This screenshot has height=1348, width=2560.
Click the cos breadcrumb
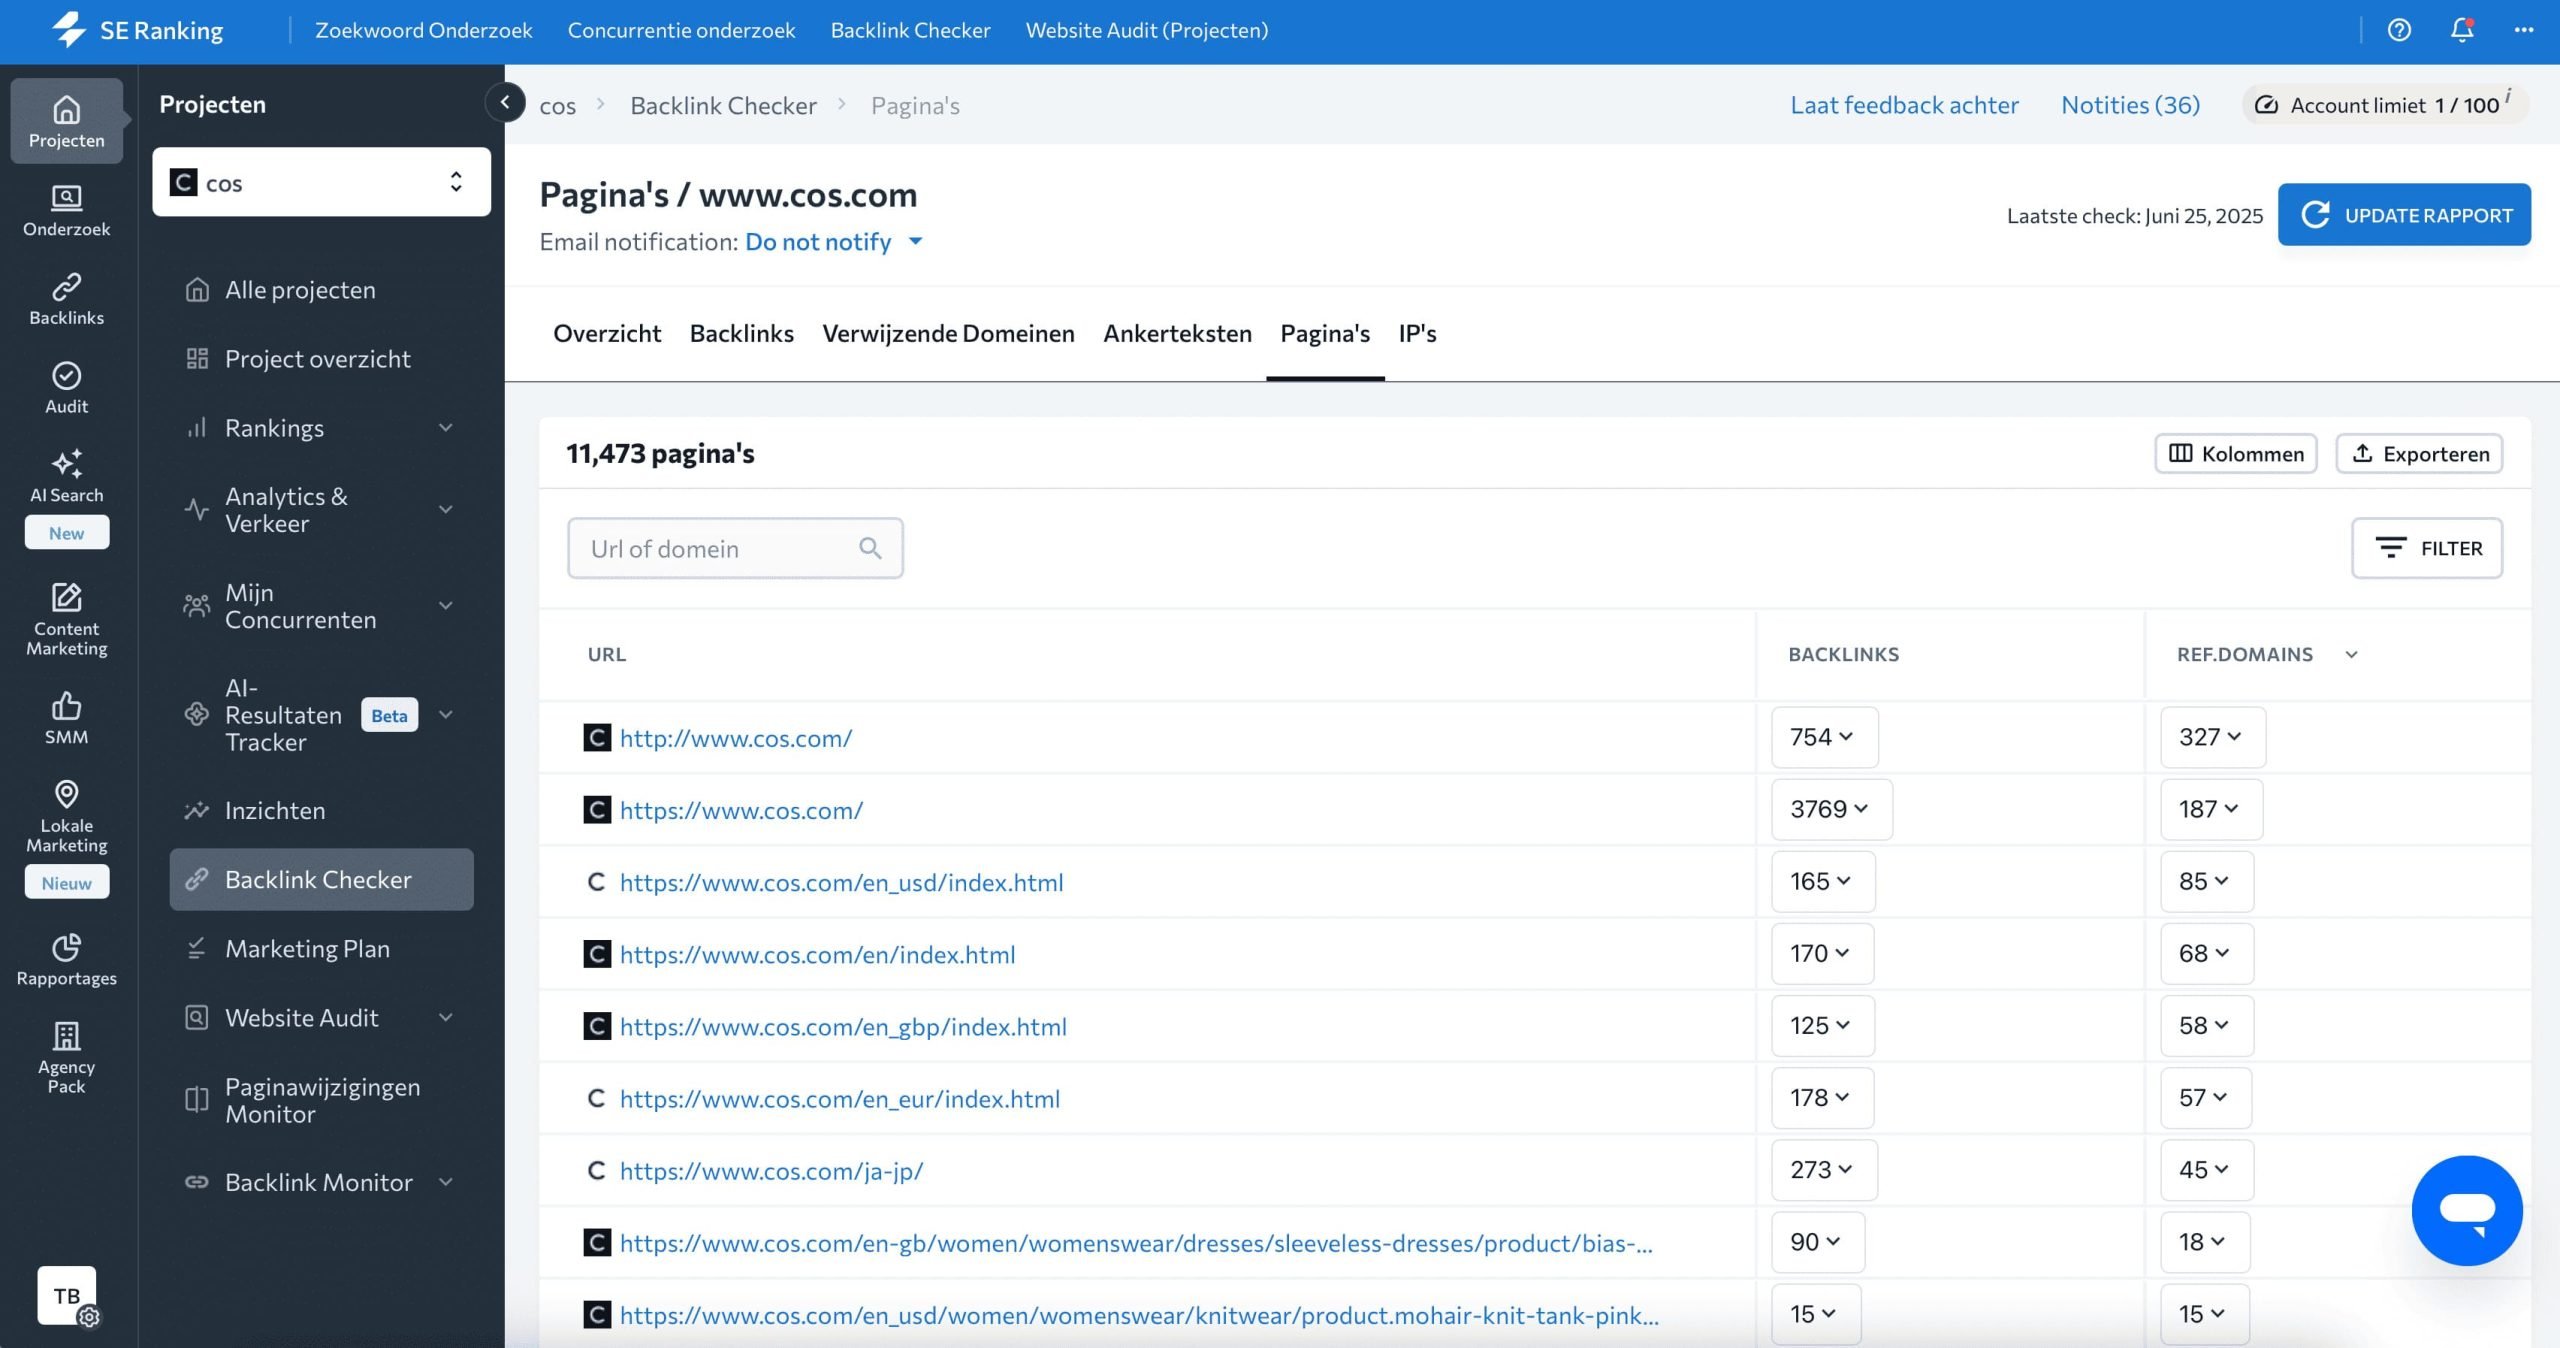tap(557, 105)
